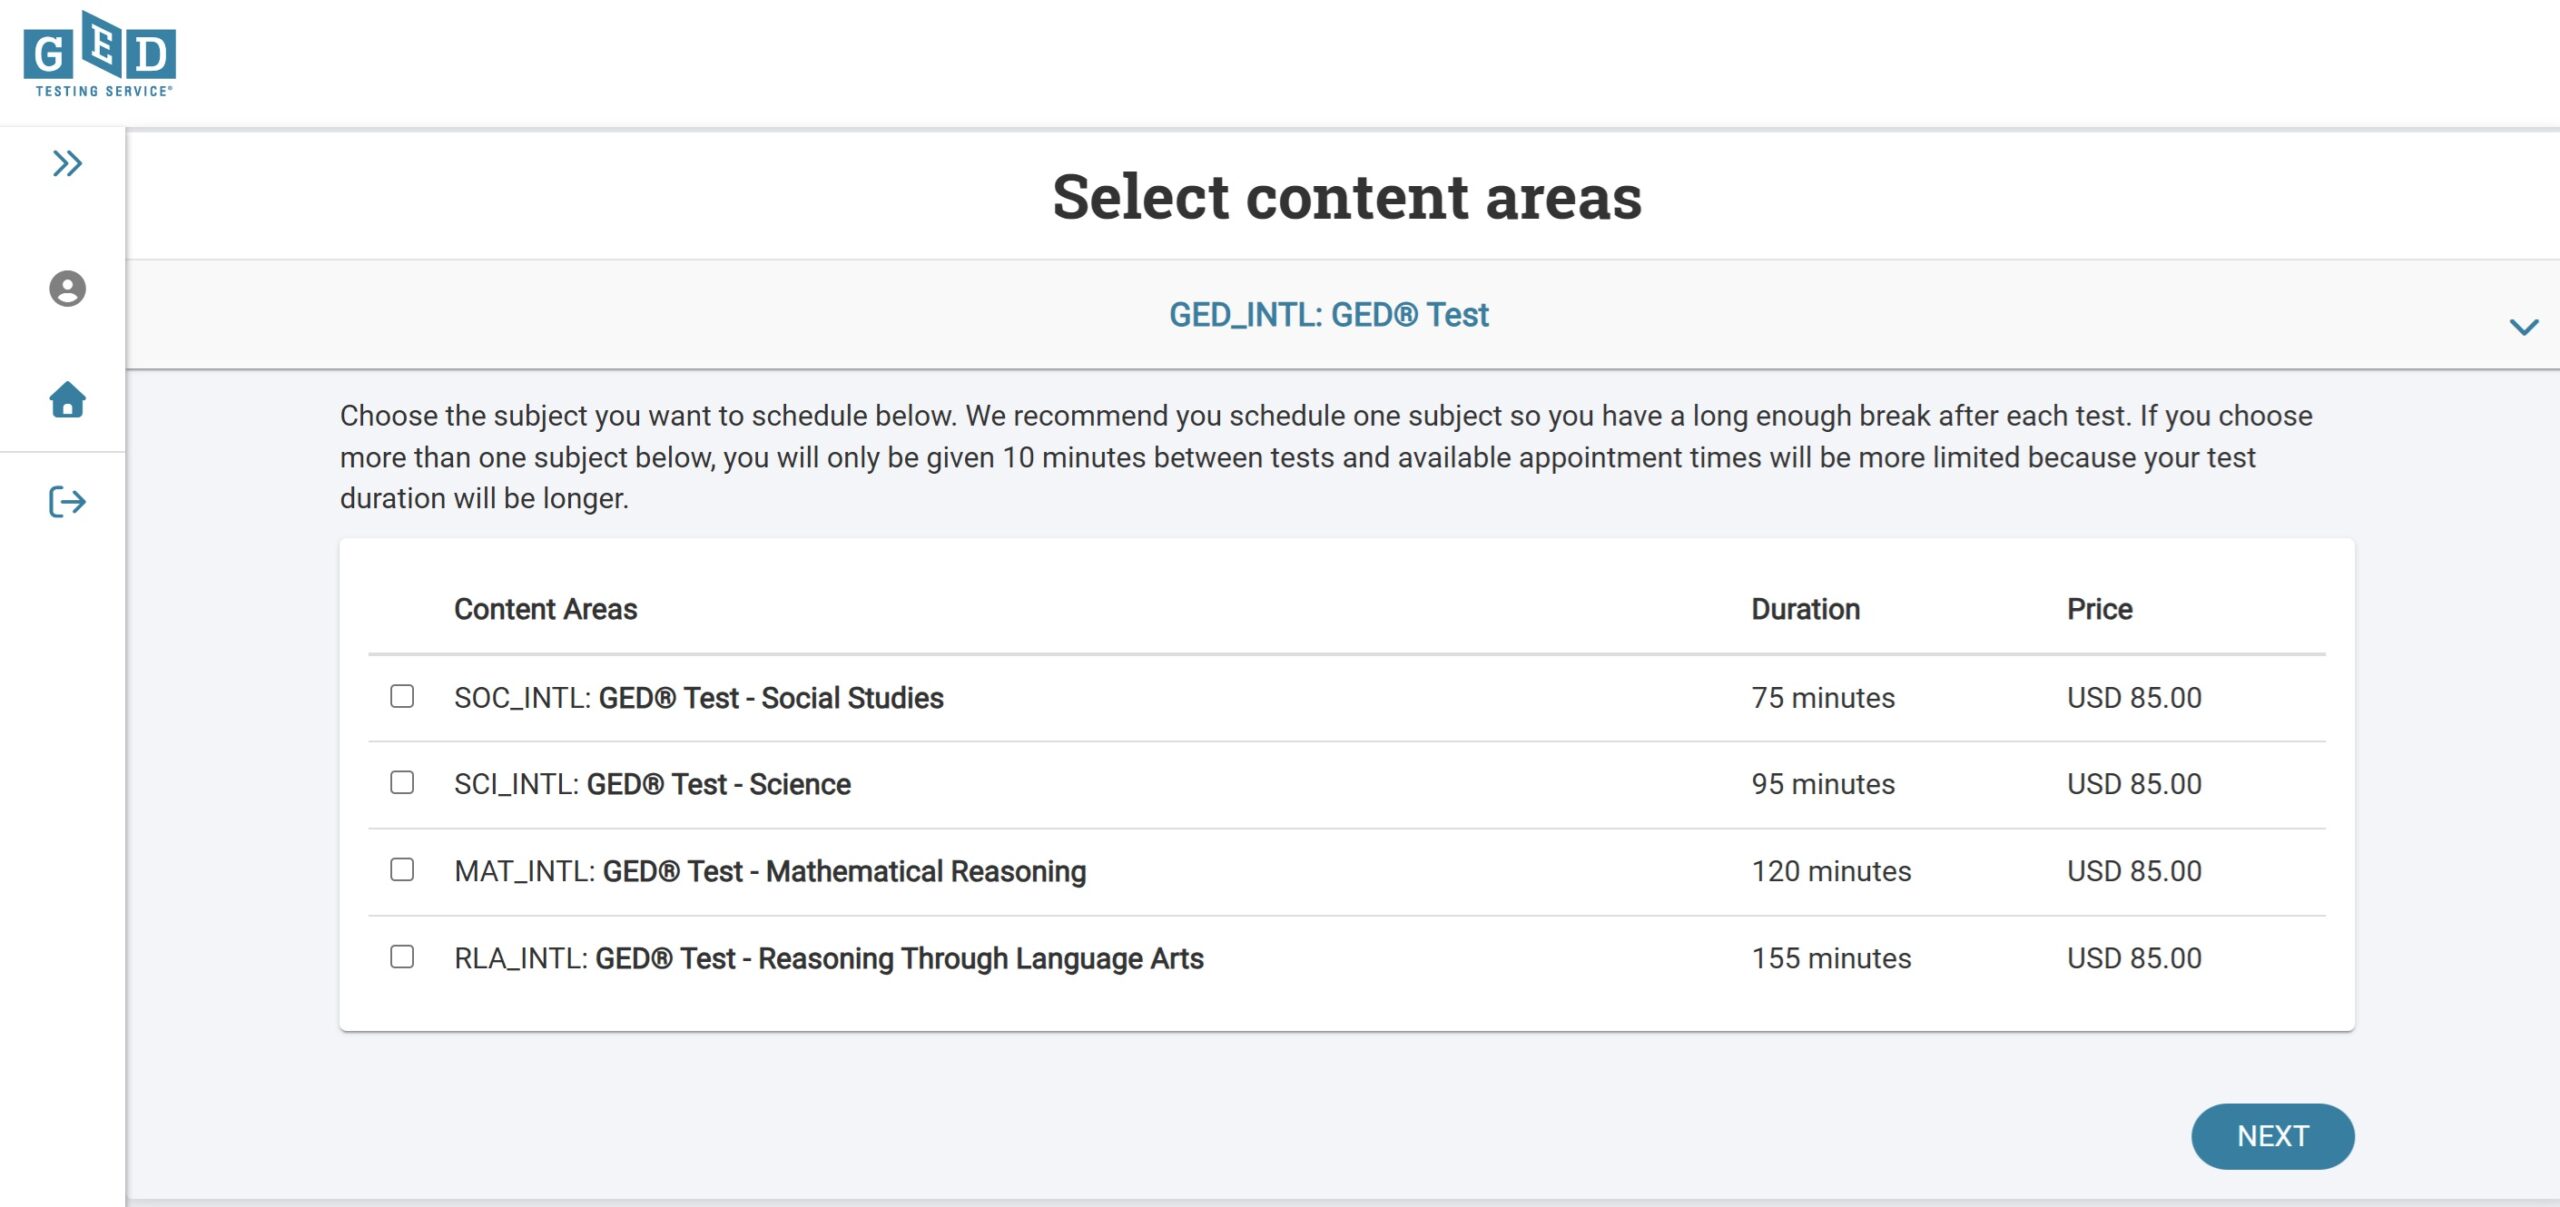Tick Reasoning Through Language Arts checkbox
This screenshot has height=1207, width=2560.
tap(402, 957)
